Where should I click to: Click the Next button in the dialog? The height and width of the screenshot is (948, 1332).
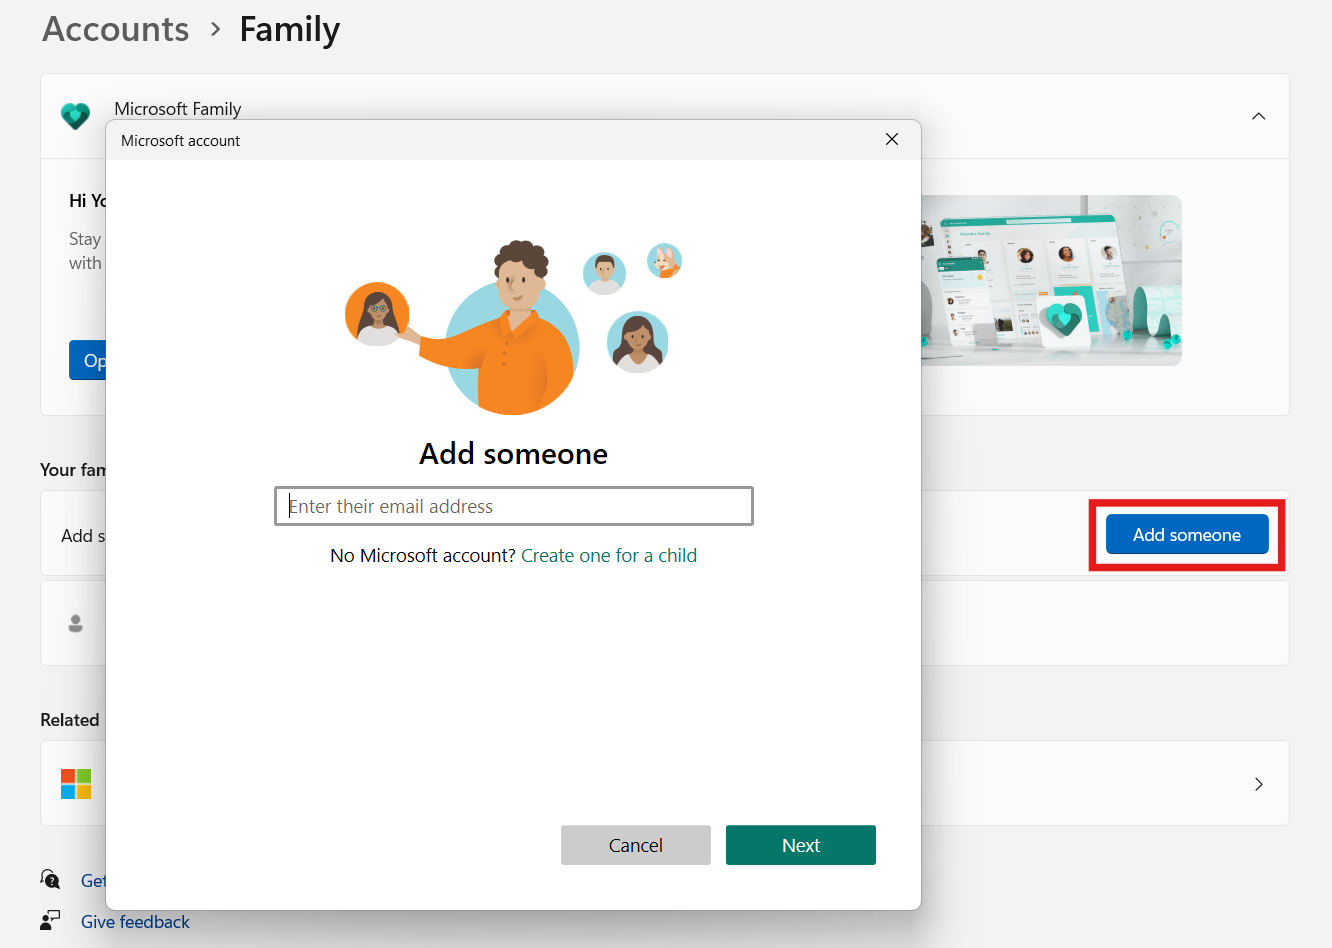point(800,845)
